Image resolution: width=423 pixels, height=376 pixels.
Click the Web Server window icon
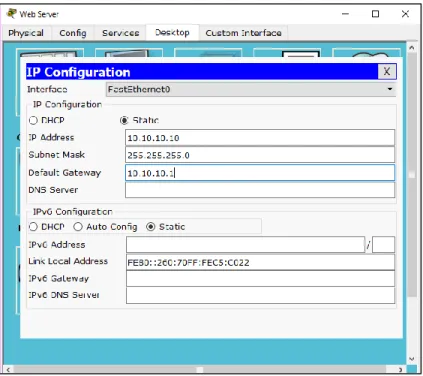(12, 14)
